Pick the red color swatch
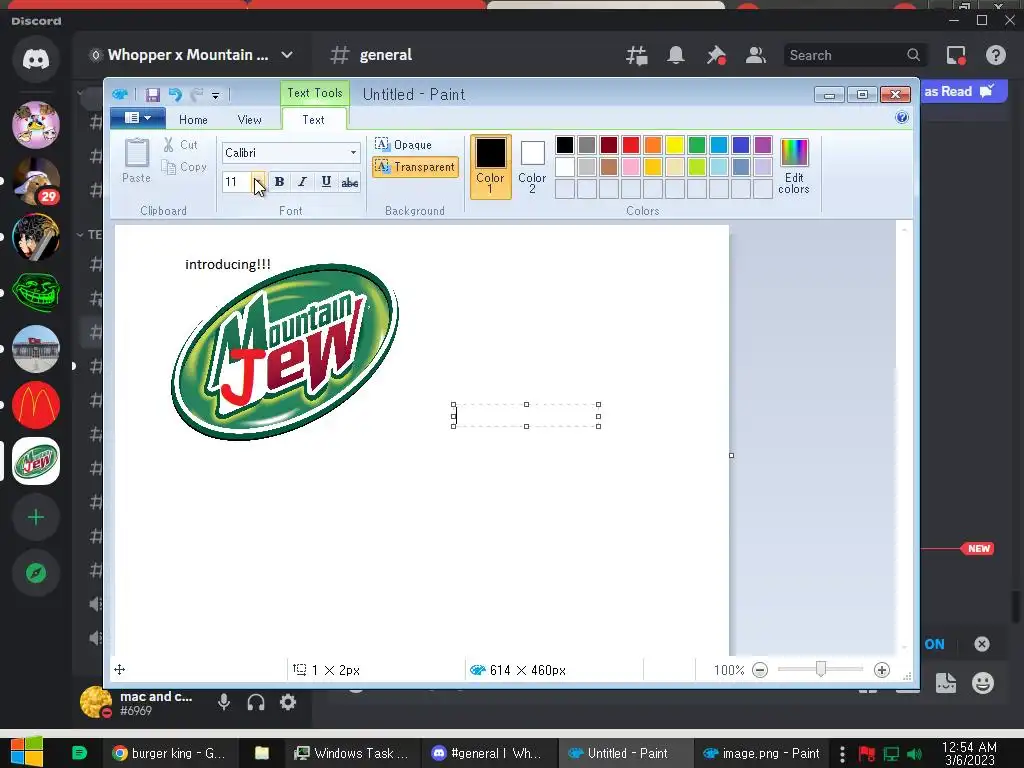This screenshot has height=768, width=1024. coord(631,145)
